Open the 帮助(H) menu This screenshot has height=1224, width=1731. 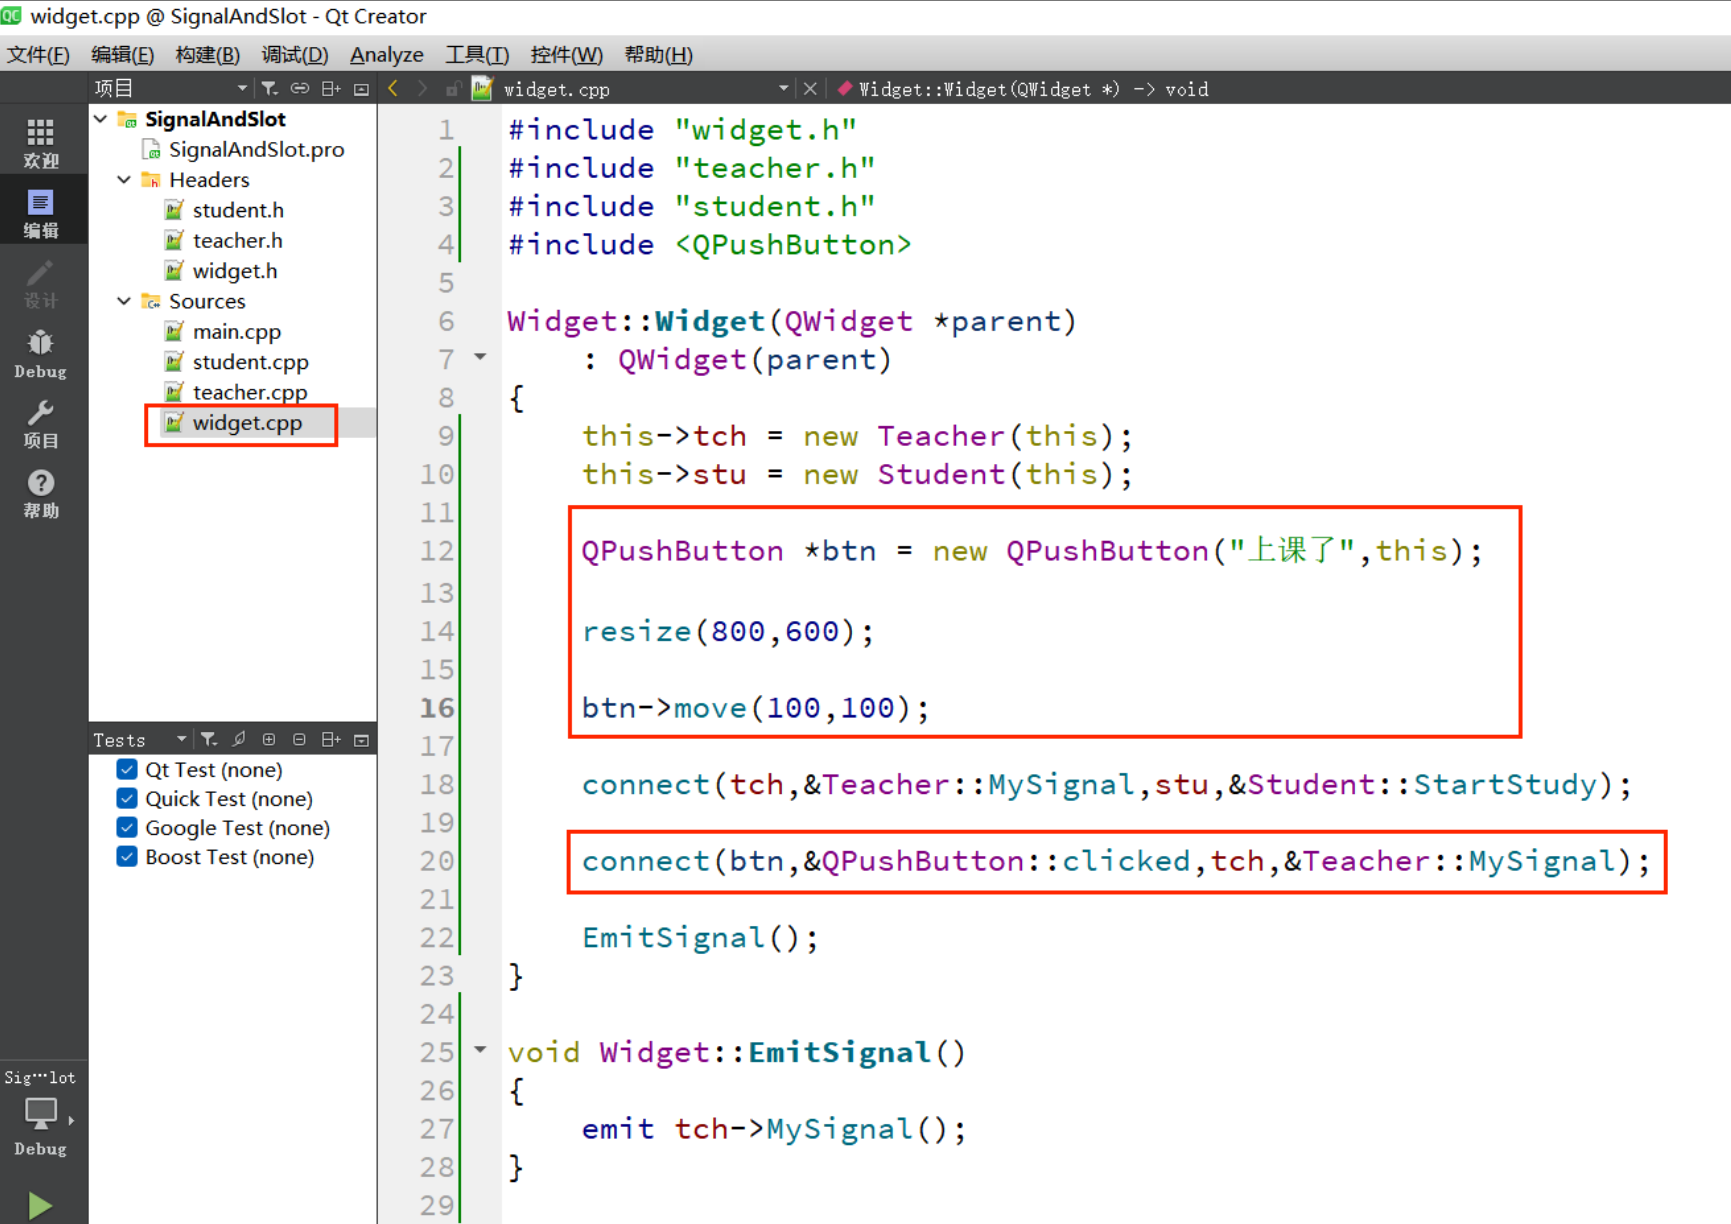[658, 54]
